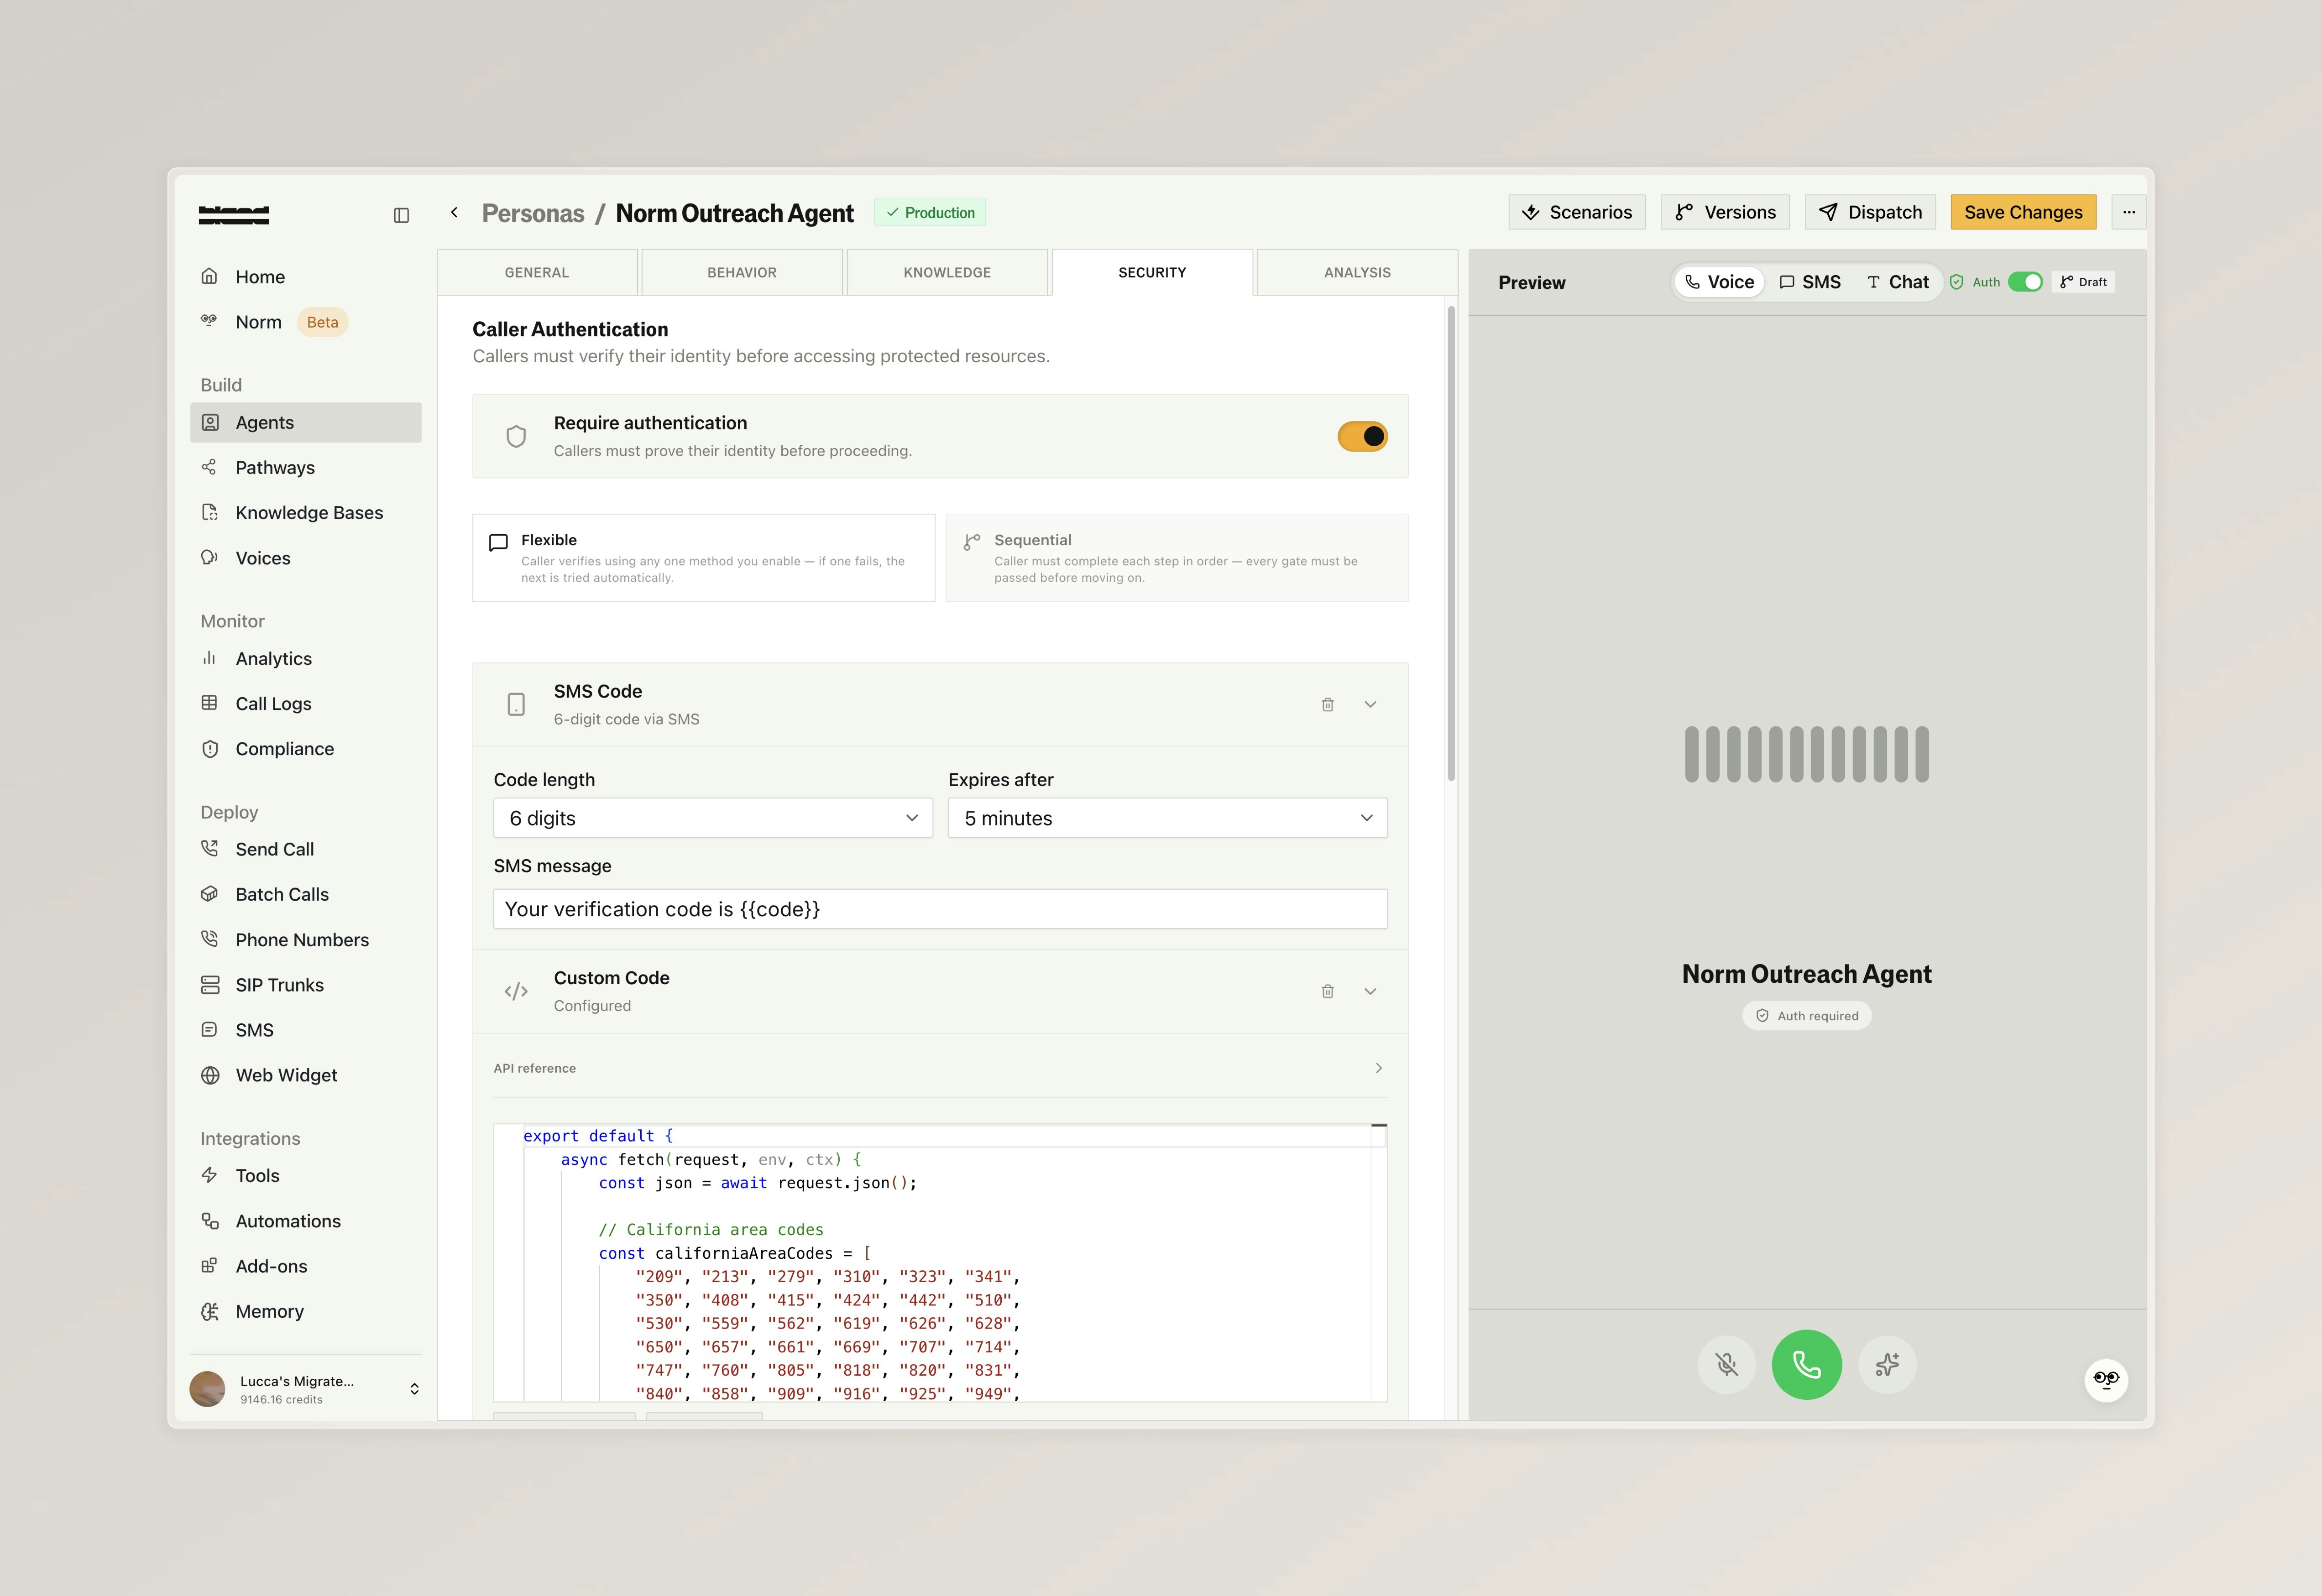The height and width of the screenshot is (1596, 2322).
Task: Open the Chat preview mode
Action: coord(1897,281)
